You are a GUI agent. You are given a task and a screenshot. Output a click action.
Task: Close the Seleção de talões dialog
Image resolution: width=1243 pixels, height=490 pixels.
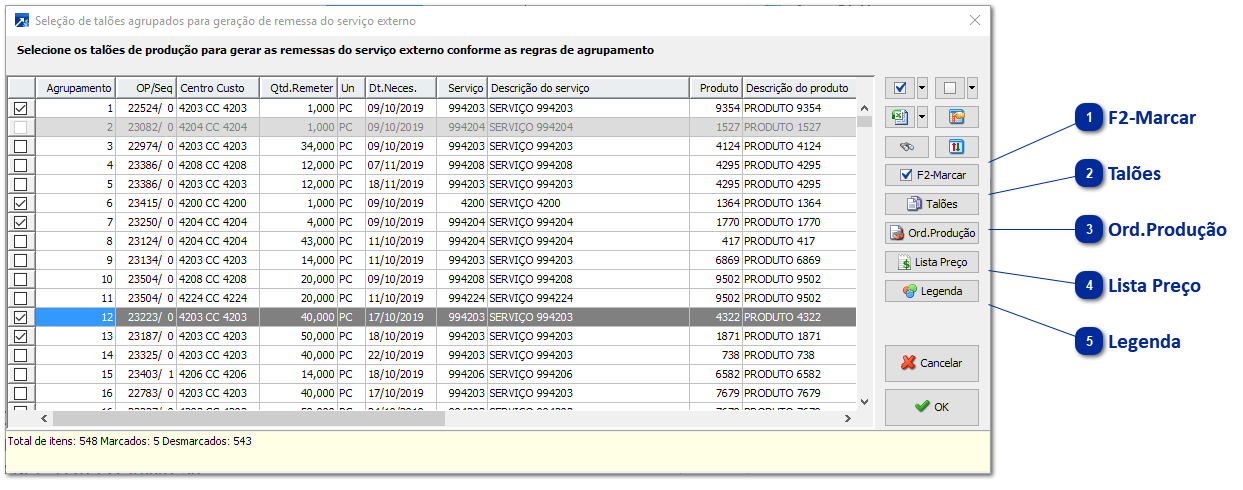[x=975, y=20]
